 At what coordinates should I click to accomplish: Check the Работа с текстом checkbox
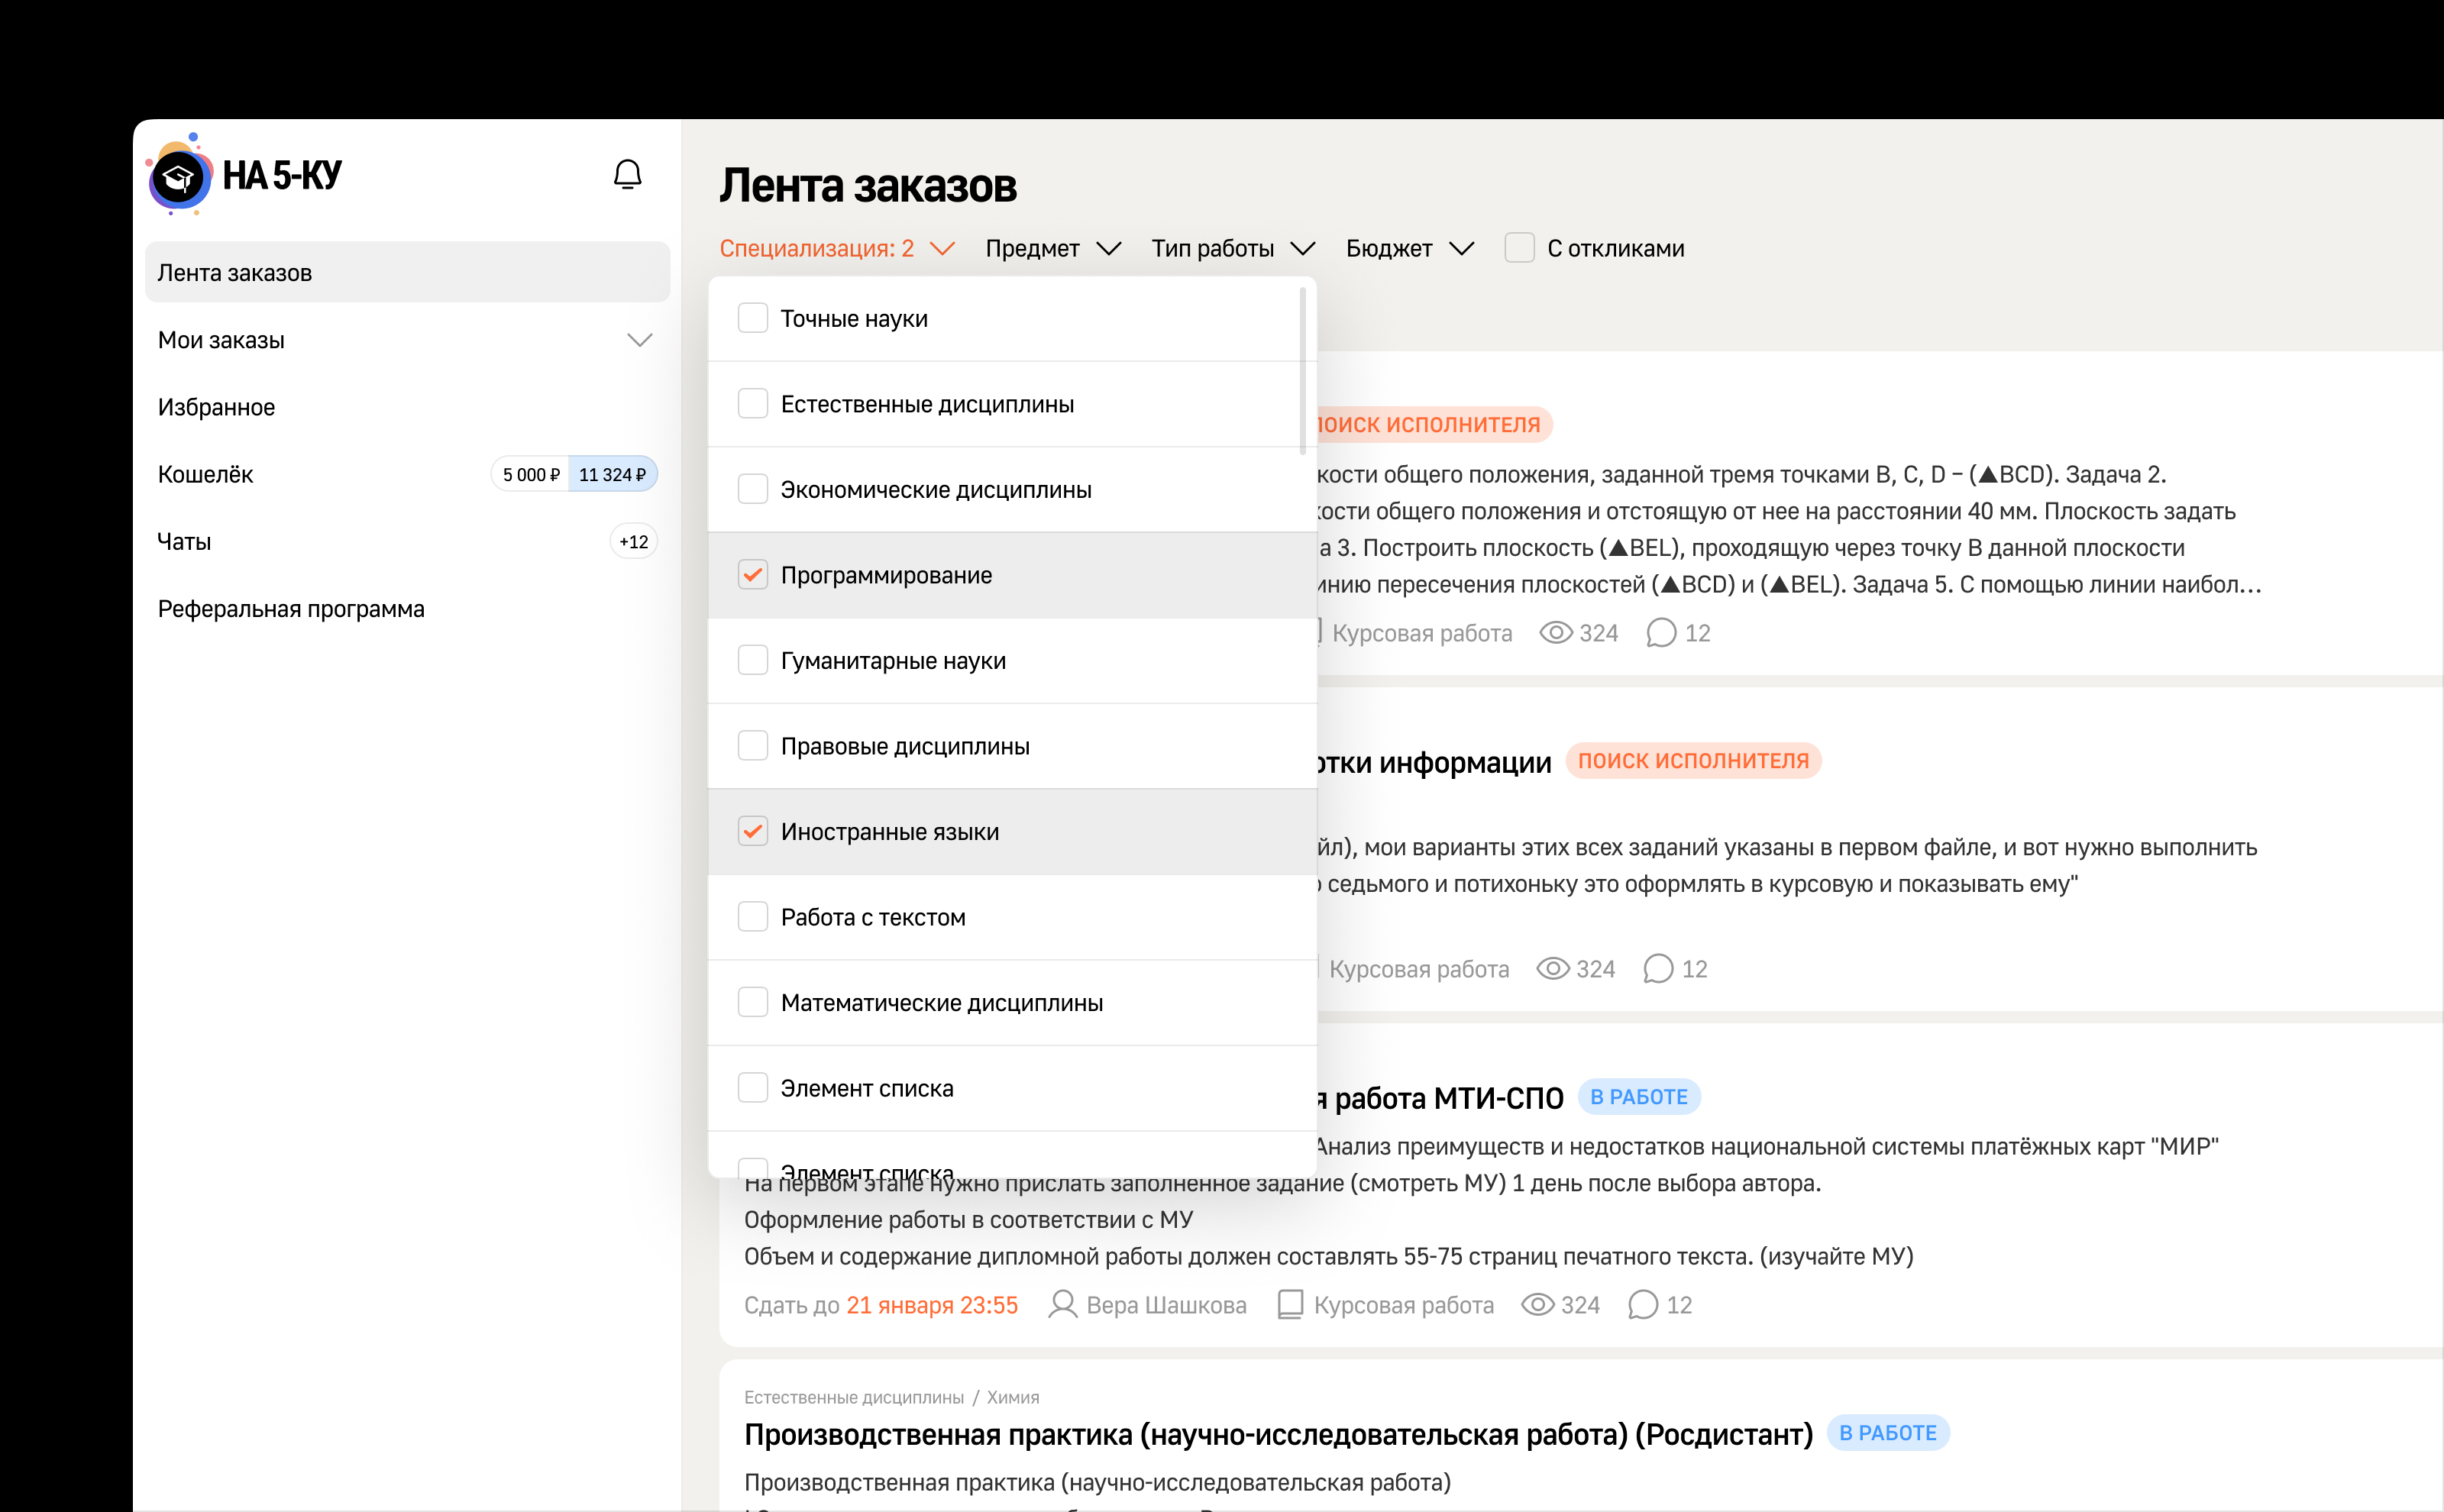[753, 917]
